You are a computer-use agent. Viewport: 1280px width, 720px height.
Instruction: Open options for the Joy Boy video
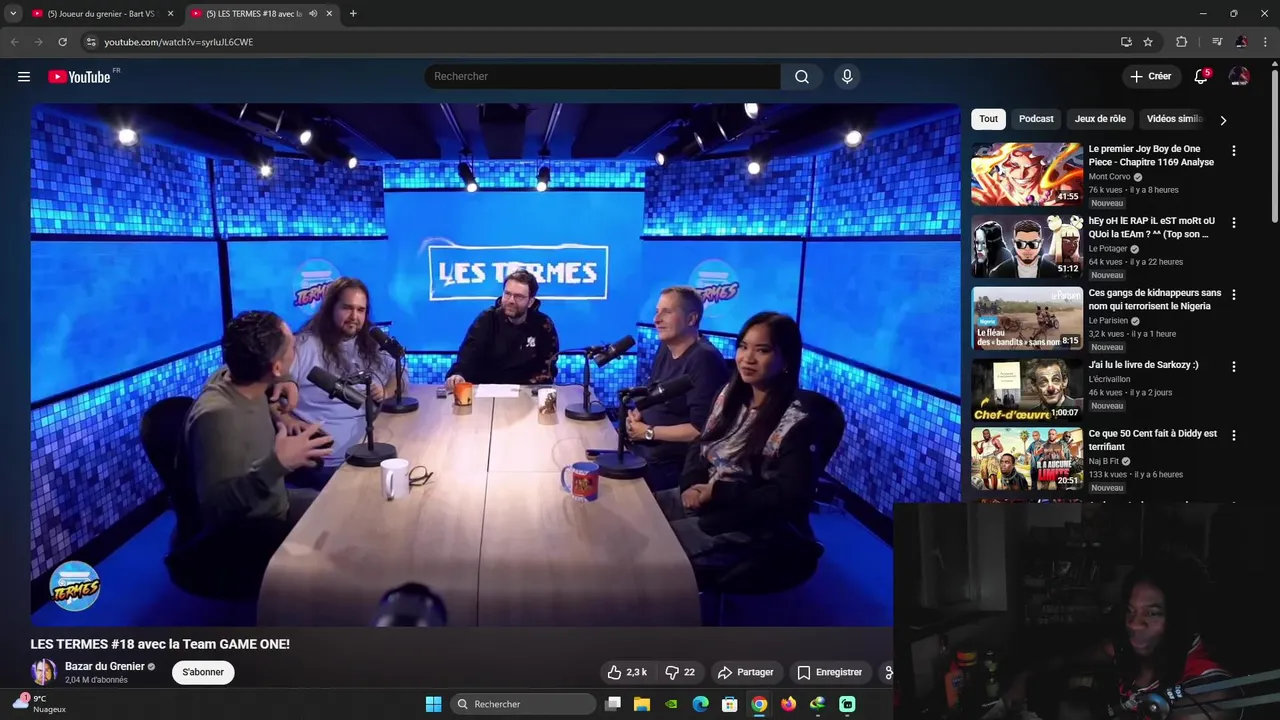pos(1233,151)
